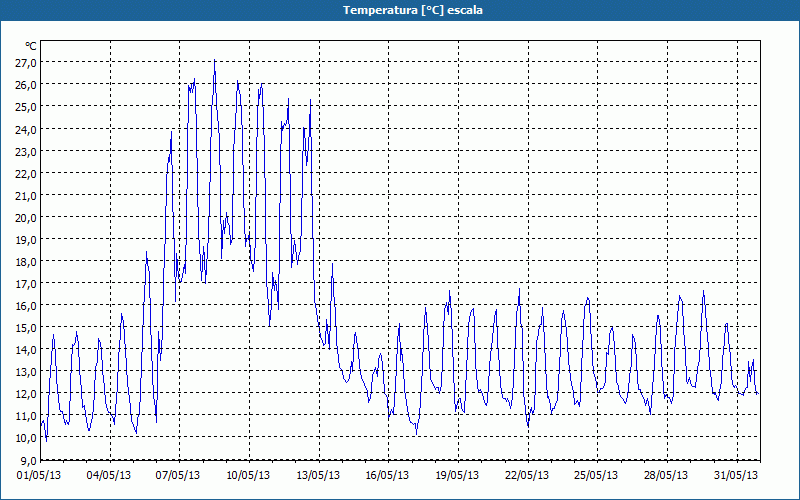This screenshot has height=500, width=800.
Task: Click the 28/05/13 date label
Action: tap(666, 475)
